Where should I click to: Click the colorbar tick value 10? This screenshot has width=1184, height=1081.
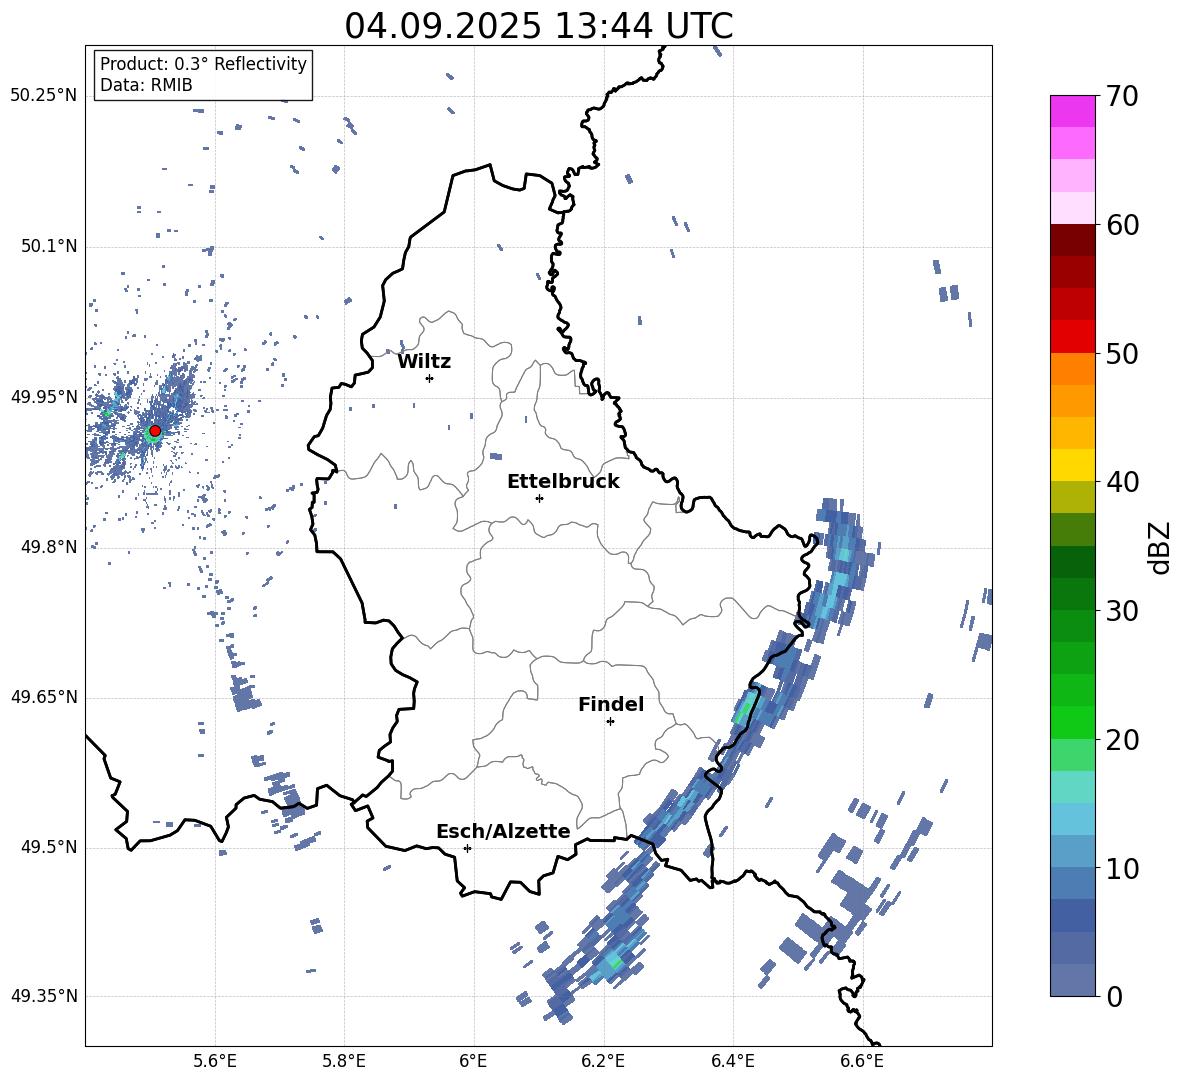click(x=1122, y=868)
